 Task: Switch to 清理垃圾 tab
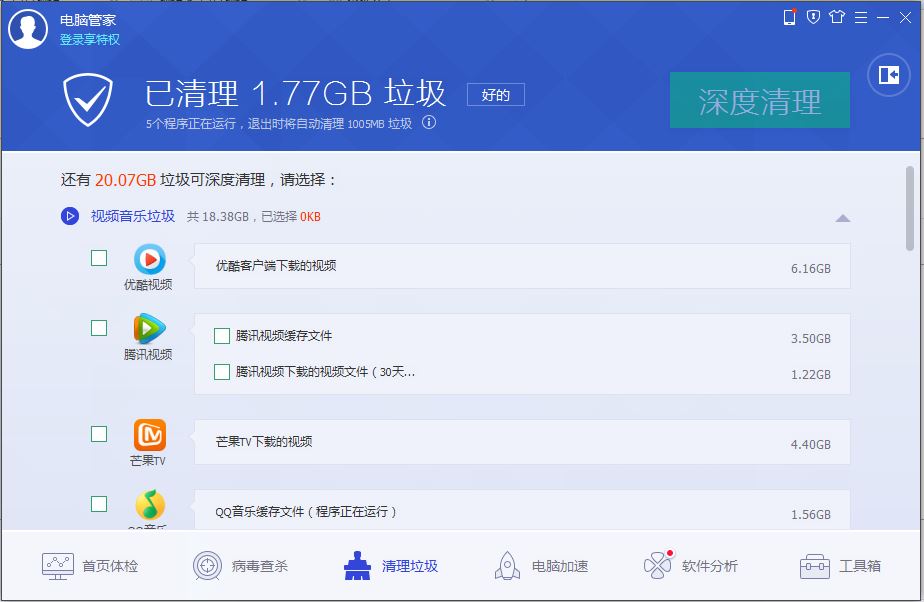pos(391,566)
